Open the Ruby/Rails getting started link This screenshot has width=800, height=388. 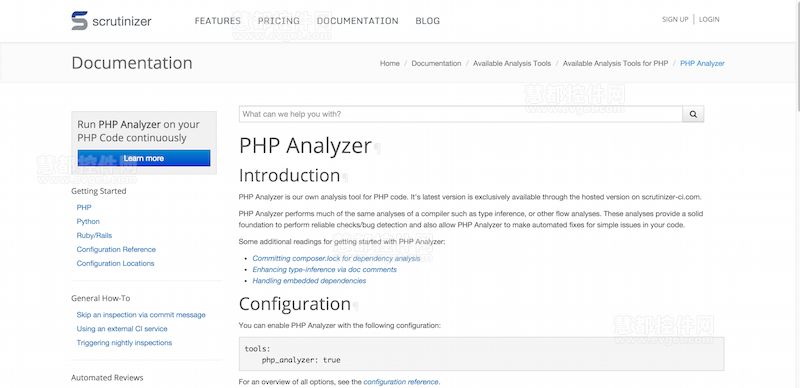[94, 235]
